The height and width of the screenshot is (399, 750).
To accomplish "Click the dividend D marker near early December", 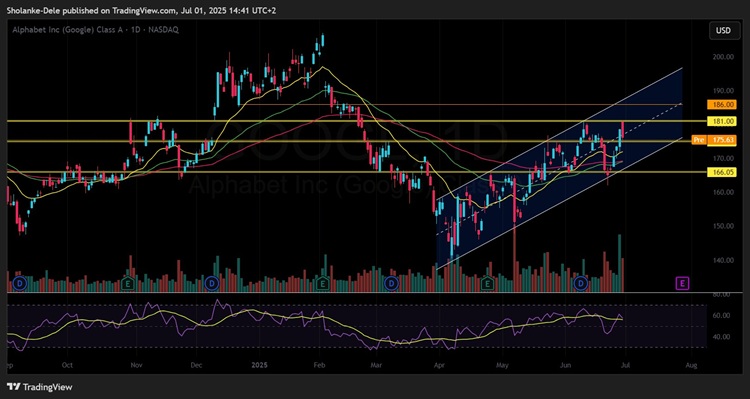I will click(x=211, y=284).
